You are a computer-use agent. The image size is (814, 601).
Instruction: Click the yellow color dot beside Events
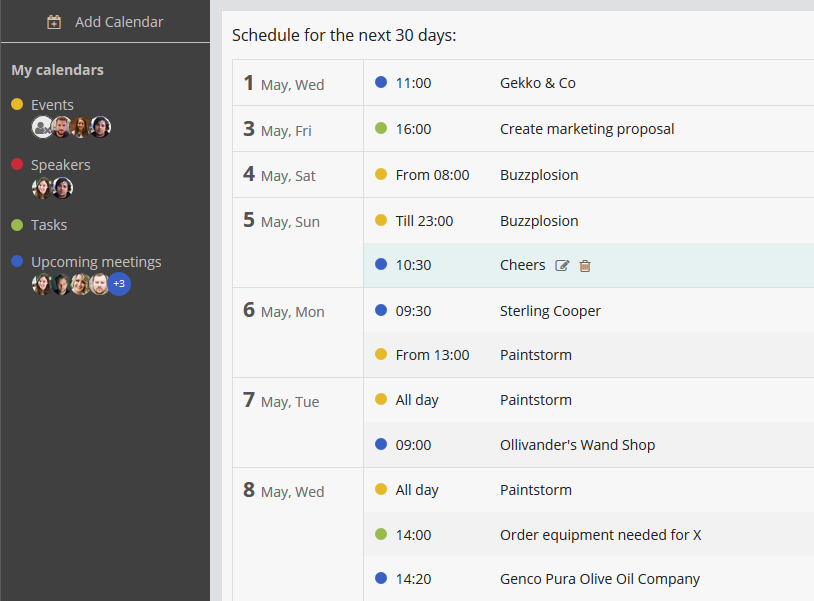click(17, 105)
